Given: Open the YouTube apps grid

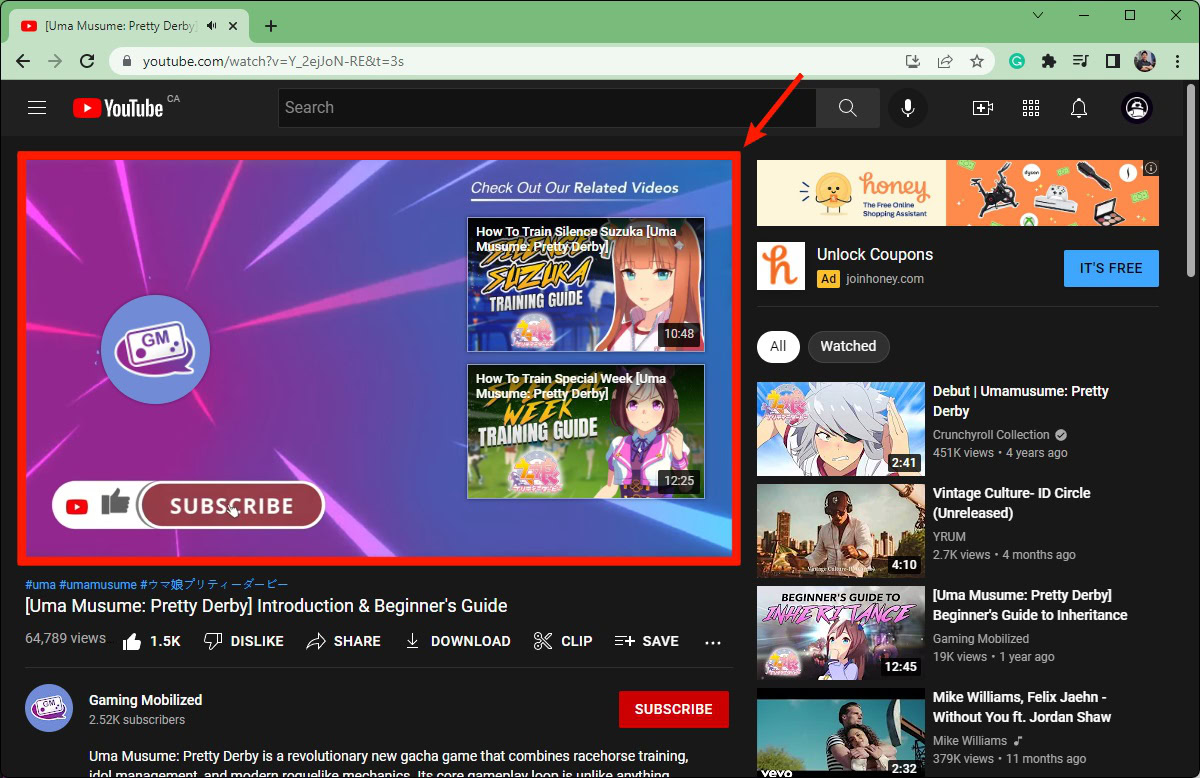Looking at the screenshot, I should tap(1031, 108).
